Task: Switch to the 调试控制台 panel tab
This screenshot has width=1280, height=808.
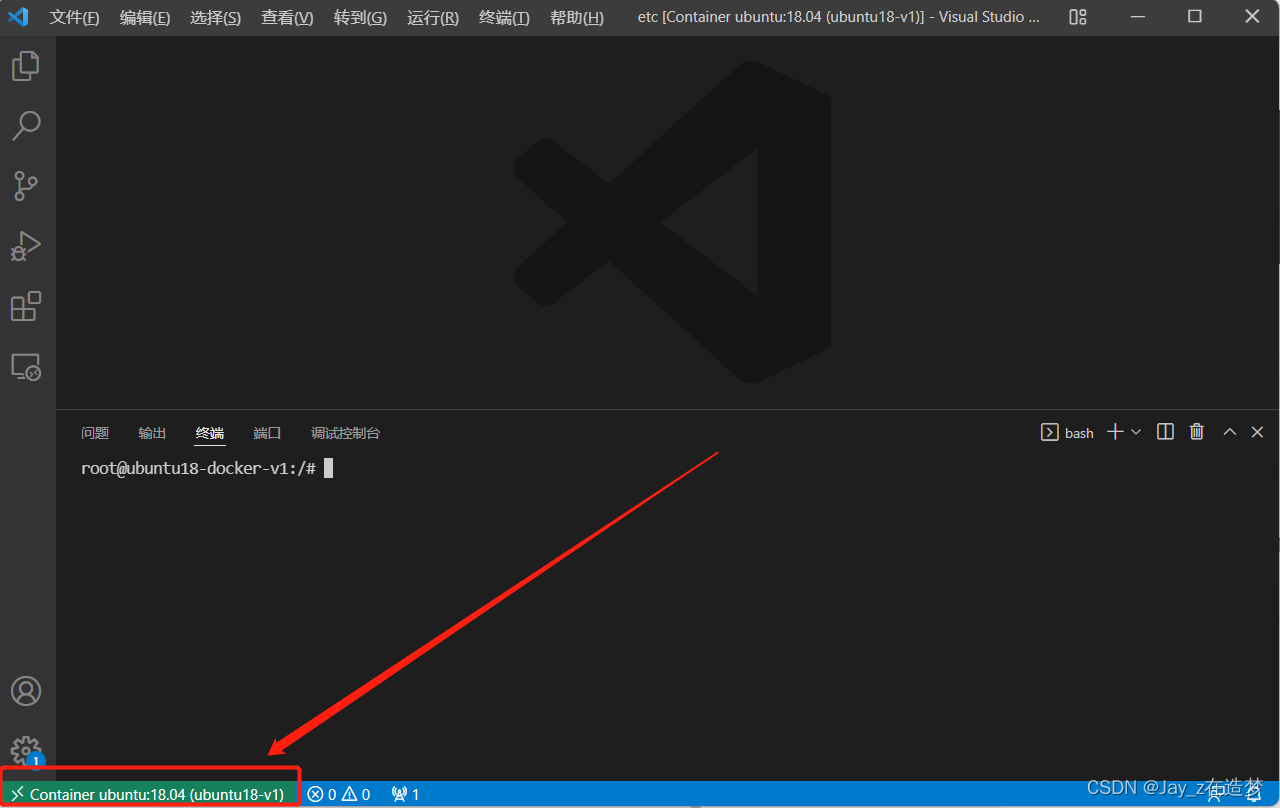Action: pyautogui.click(x=346, y=433)
